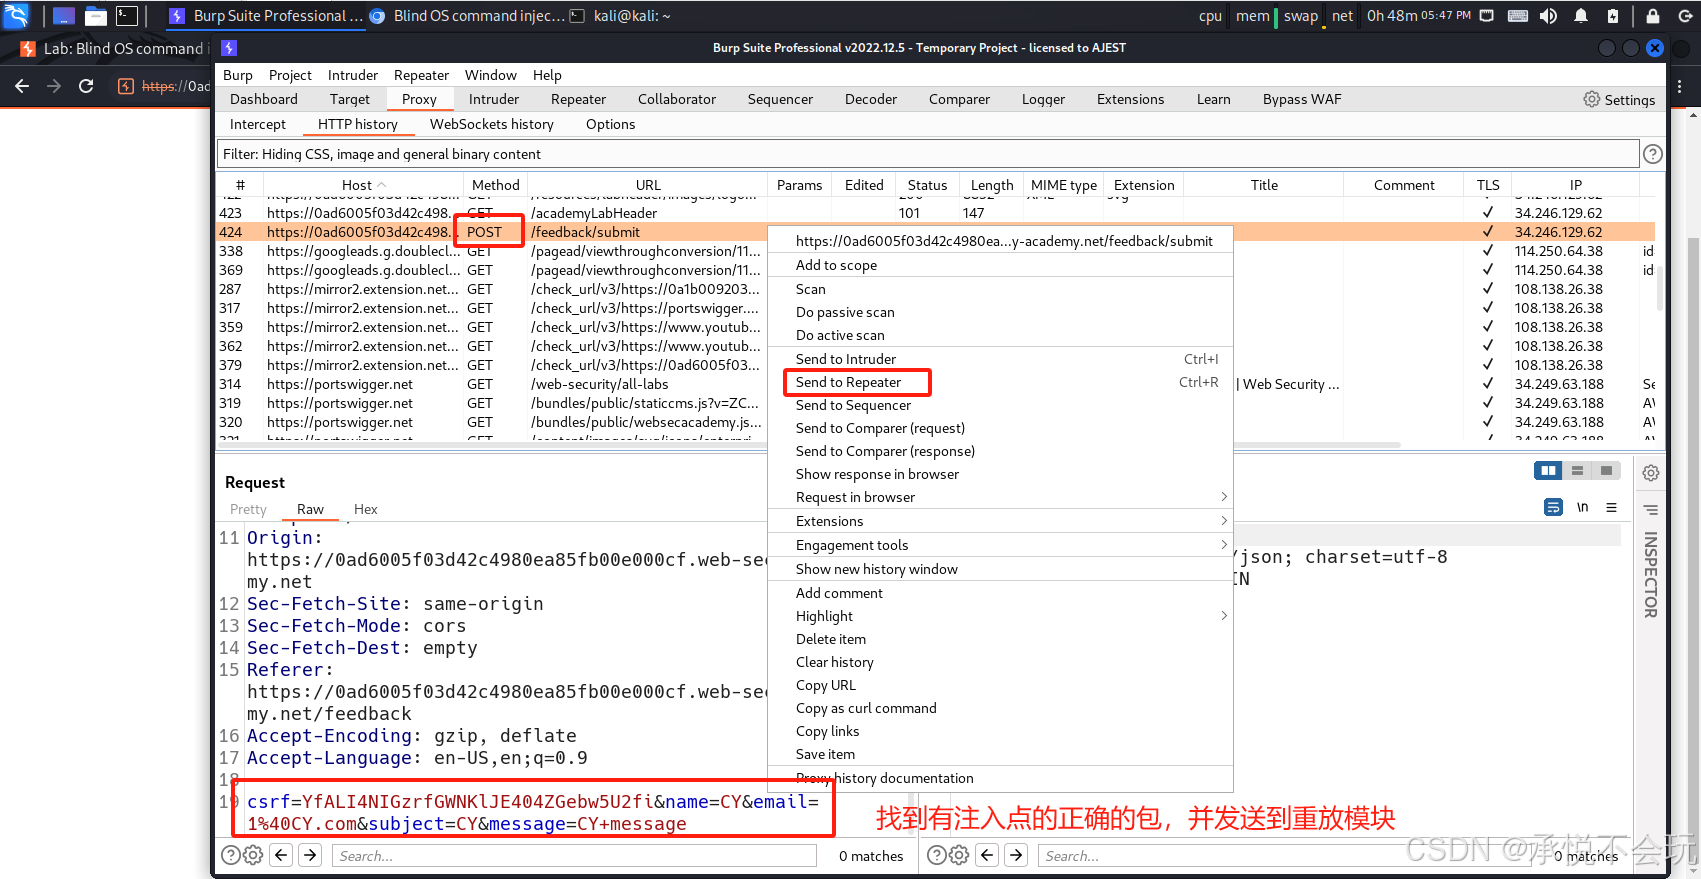Screen dimensions: 1701x879
Task: Go to next match in response search
Action: 1016,855
